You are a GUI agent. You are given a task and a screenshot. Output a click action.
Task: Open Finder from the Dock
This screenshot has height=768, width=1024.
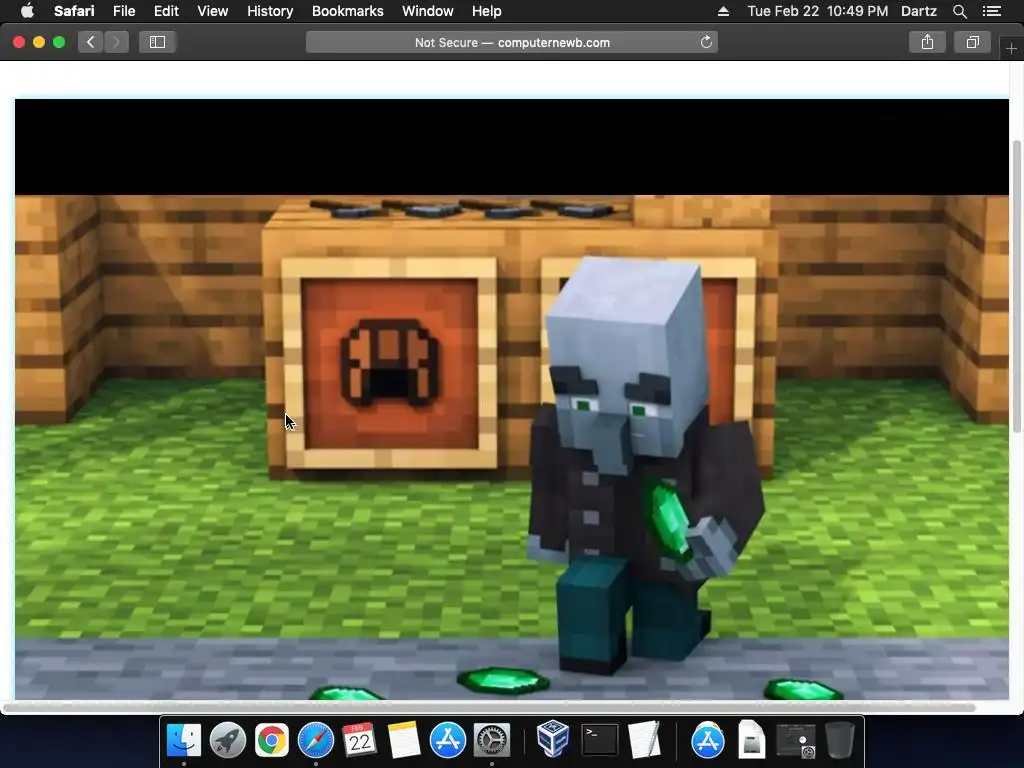pyautogui.click(x=184, y=740)
